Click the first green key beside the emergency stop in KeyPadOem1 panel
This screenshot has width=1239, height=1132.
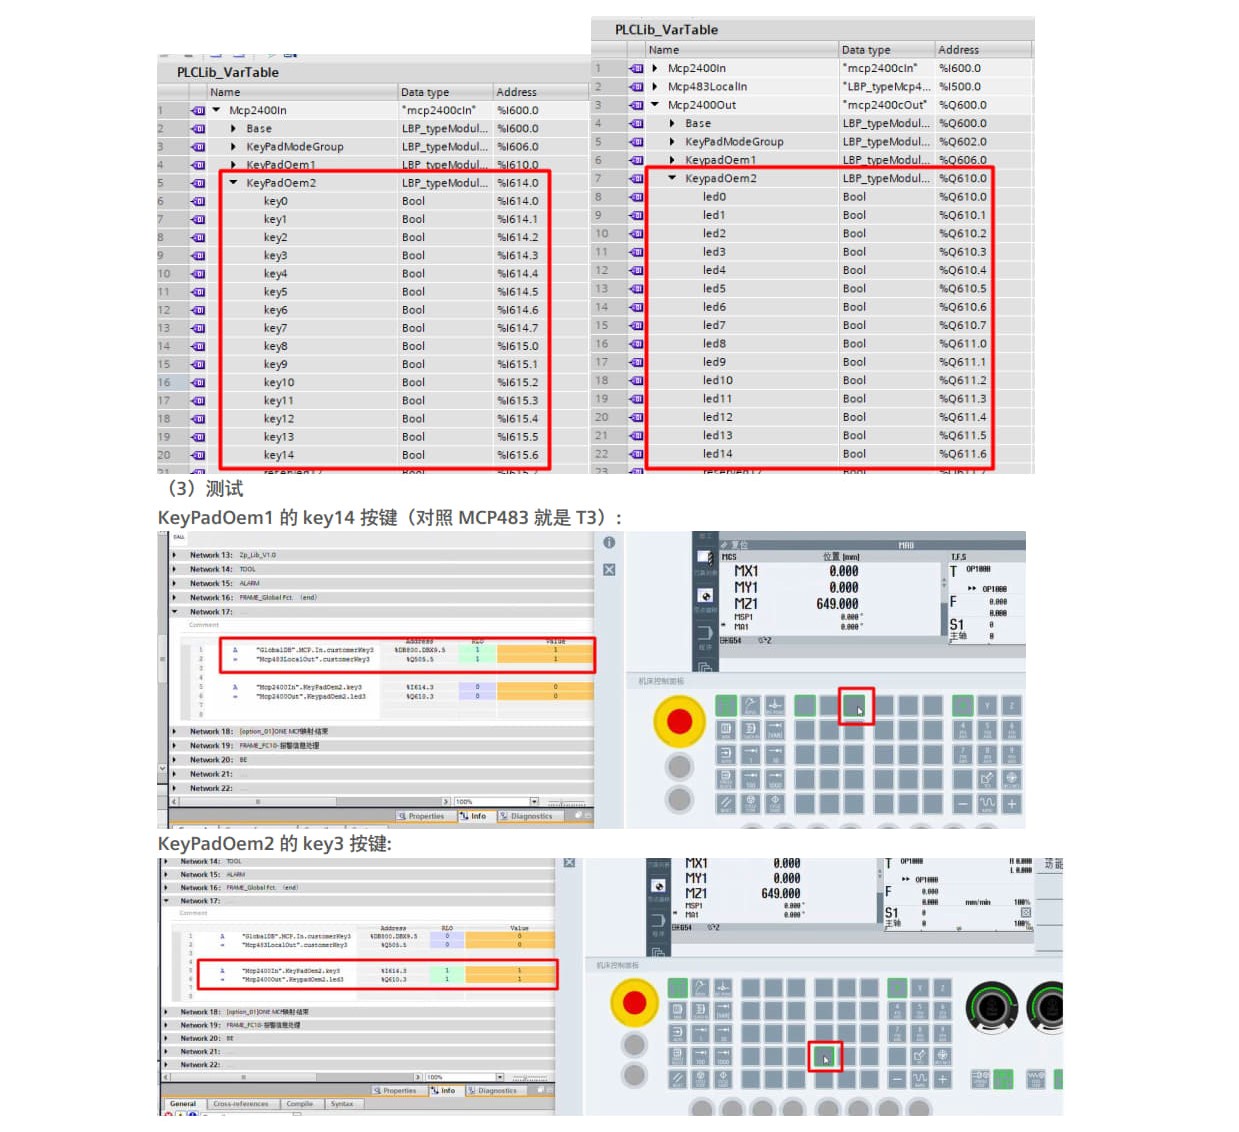click(726, 706)
